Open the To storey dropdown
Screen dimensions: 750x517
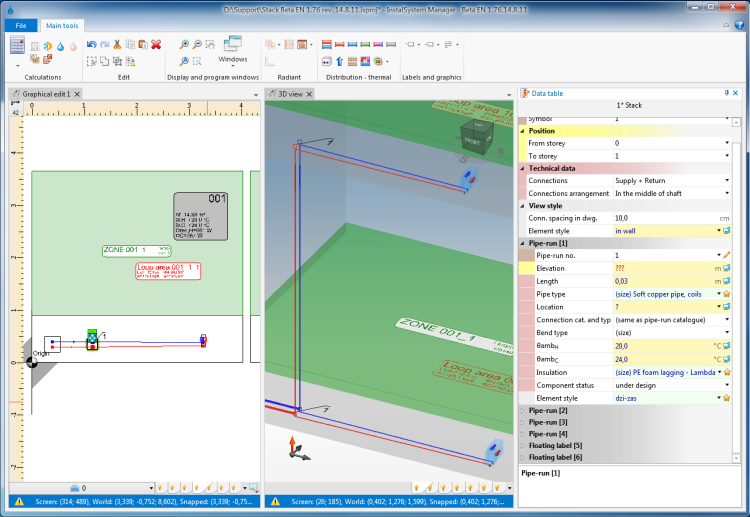pyautogui.click(x=727, y=156)
